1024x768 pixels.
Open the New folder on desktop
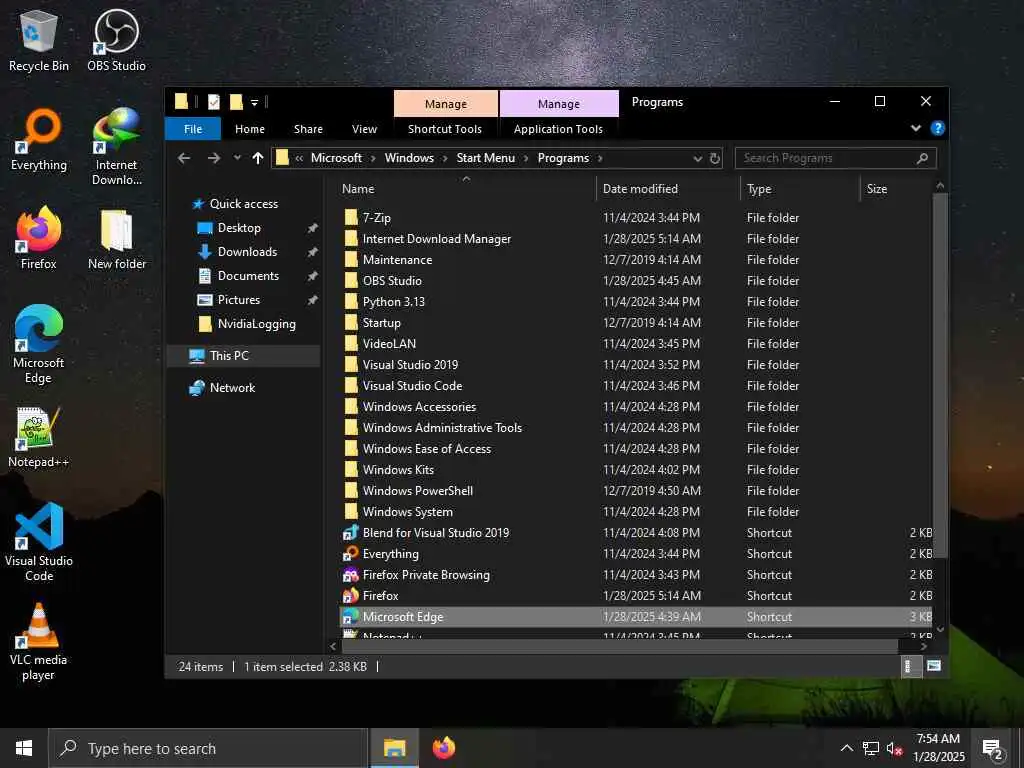(x=116, y=238)
